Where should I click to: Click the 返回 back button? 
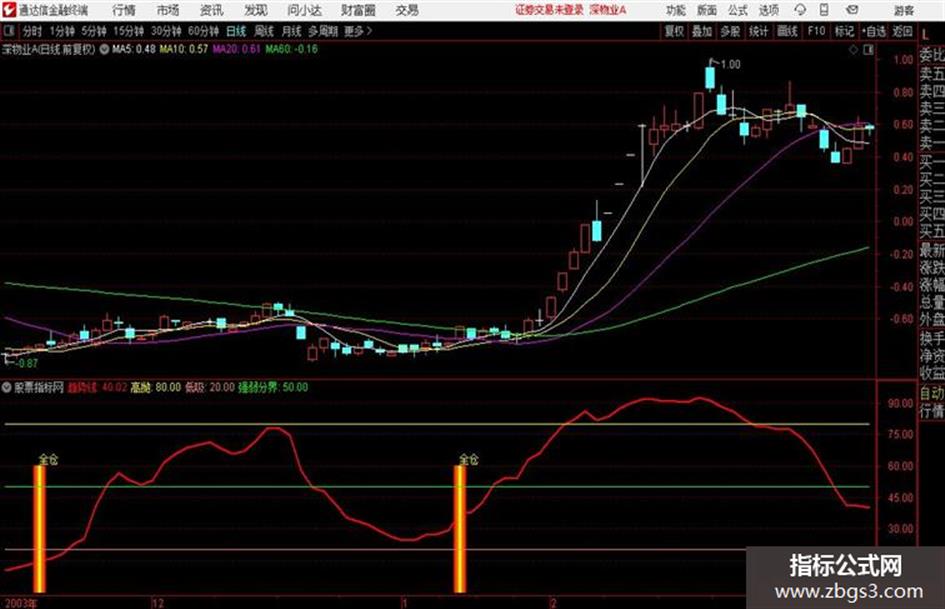(902, 31)
